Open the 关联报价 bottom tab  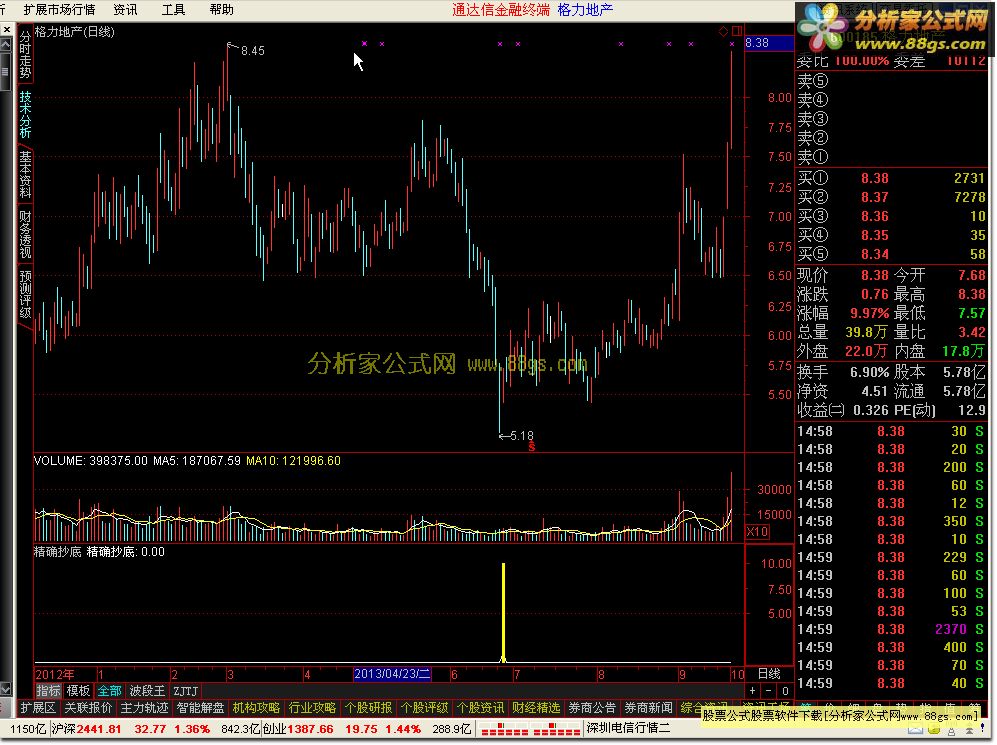point(88,707)
